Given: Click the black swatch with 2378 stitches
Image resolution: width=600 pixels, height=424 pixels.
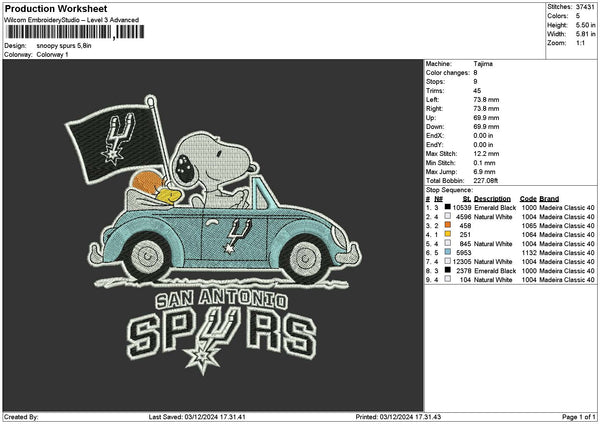Looking at the screenshot, I should click(447, 270).
